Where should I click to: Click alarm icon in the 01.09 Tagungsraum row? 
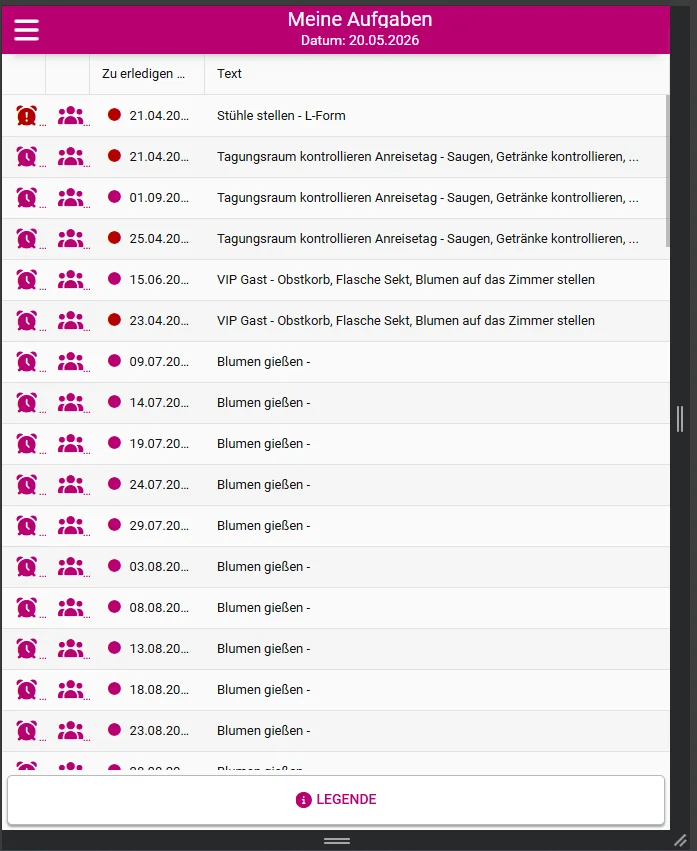pos(27,198)
